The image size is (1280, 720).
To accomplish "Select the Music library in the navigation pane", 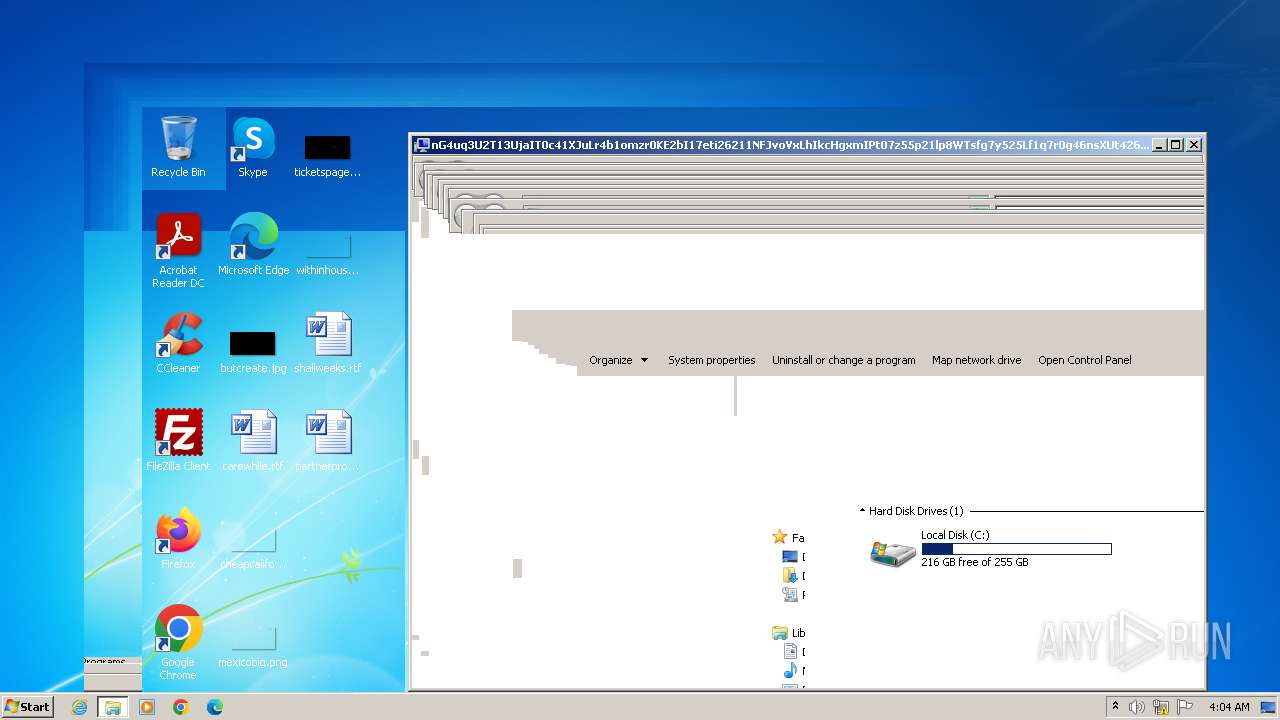I will 791,671.
